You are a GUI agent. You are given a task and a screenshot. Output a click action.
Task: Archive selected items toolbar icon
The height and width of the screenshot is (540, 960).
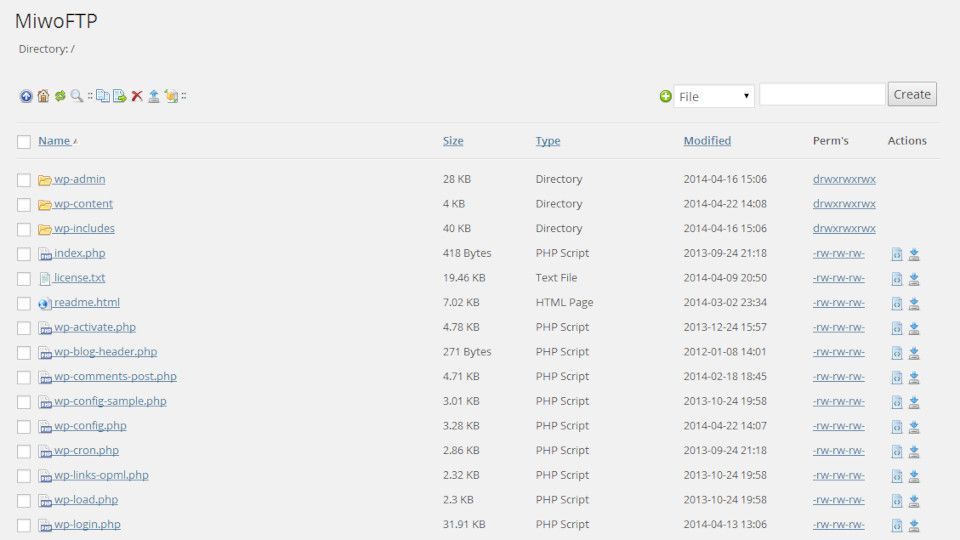pos(171,96)
